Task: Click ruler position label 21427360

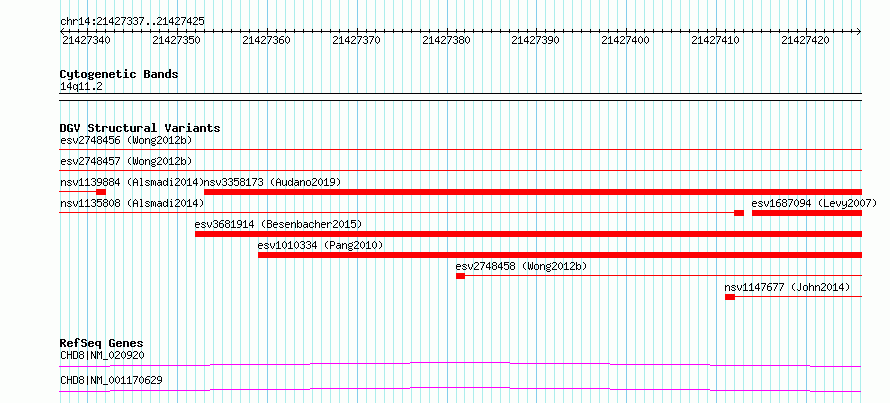Action: [266, 40]
